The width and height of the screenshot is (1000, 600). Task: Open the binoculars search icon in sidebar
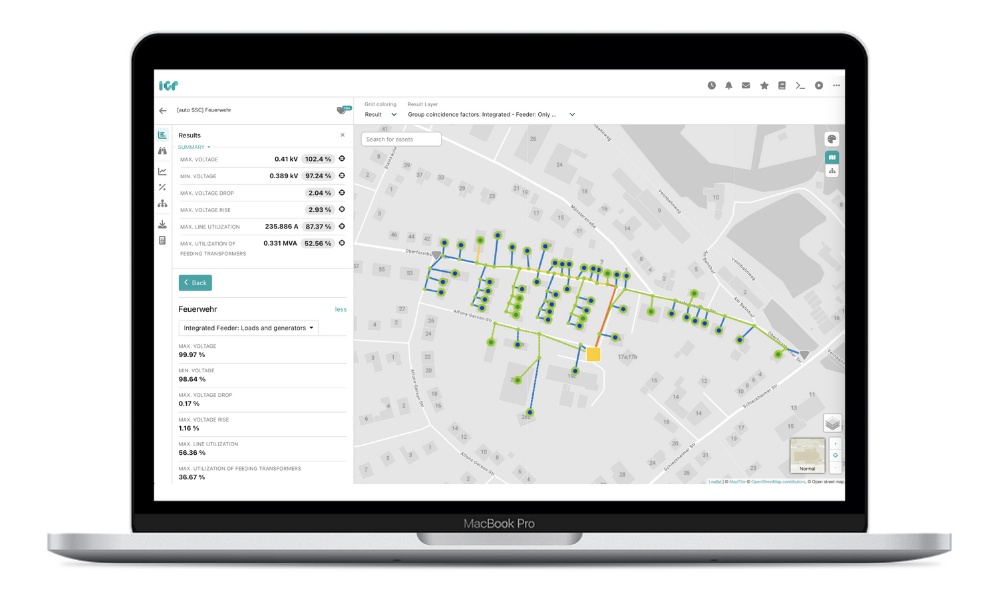[162, 151]
